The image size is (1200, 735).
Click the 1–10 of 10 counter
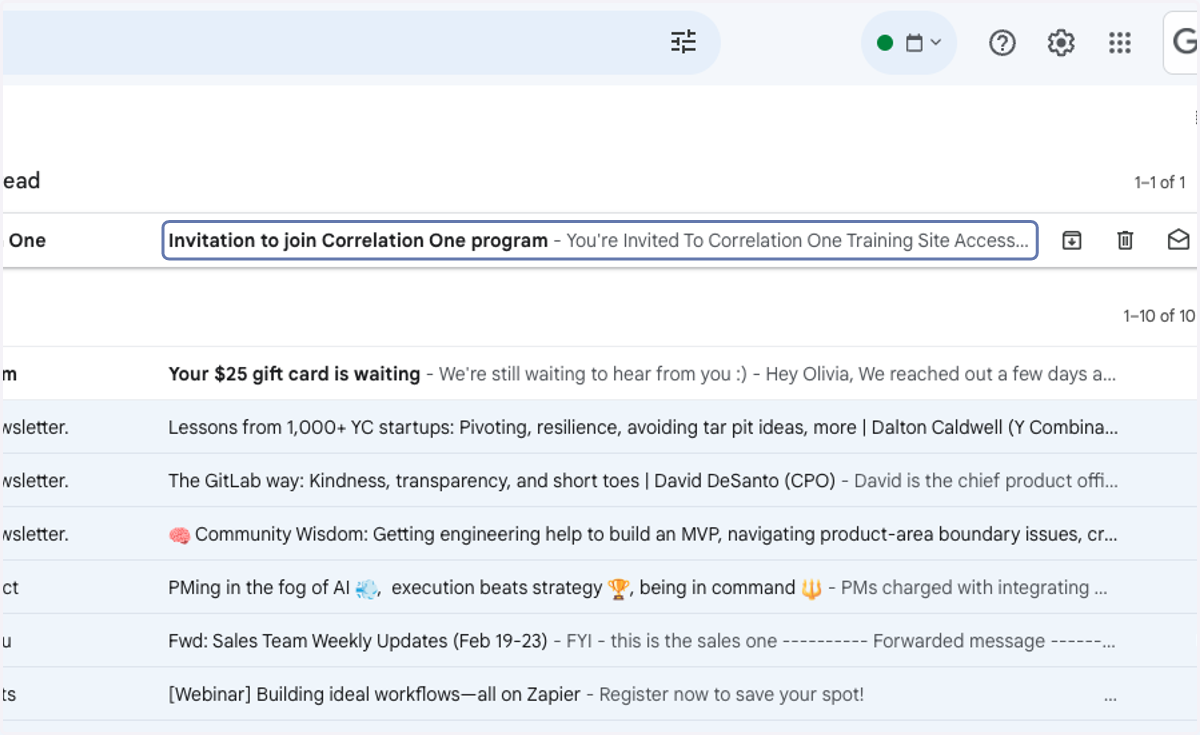1159,316
